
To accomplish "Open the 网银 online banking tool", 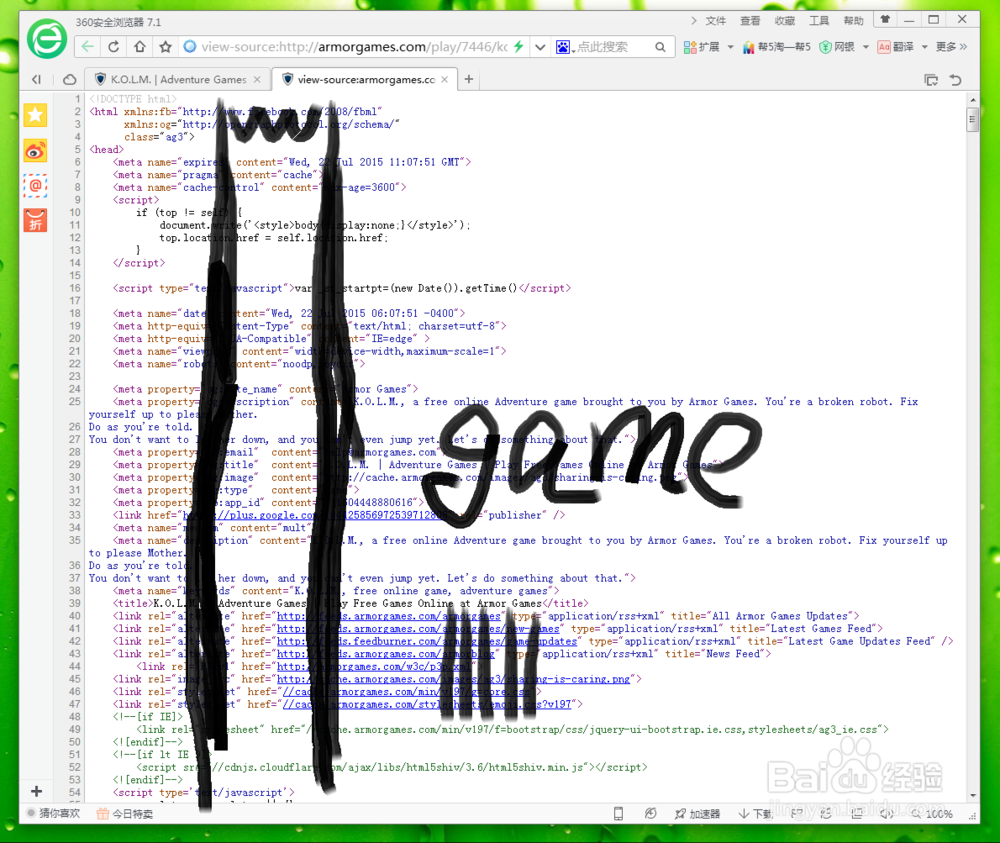I will pos(837,47).
